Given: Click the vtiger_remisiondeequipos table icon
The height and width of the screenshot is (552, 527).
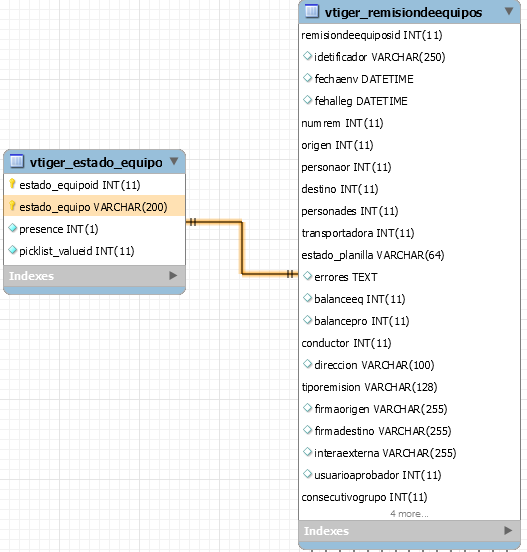Looking at the screenshot, I should [x=312, y=11].
